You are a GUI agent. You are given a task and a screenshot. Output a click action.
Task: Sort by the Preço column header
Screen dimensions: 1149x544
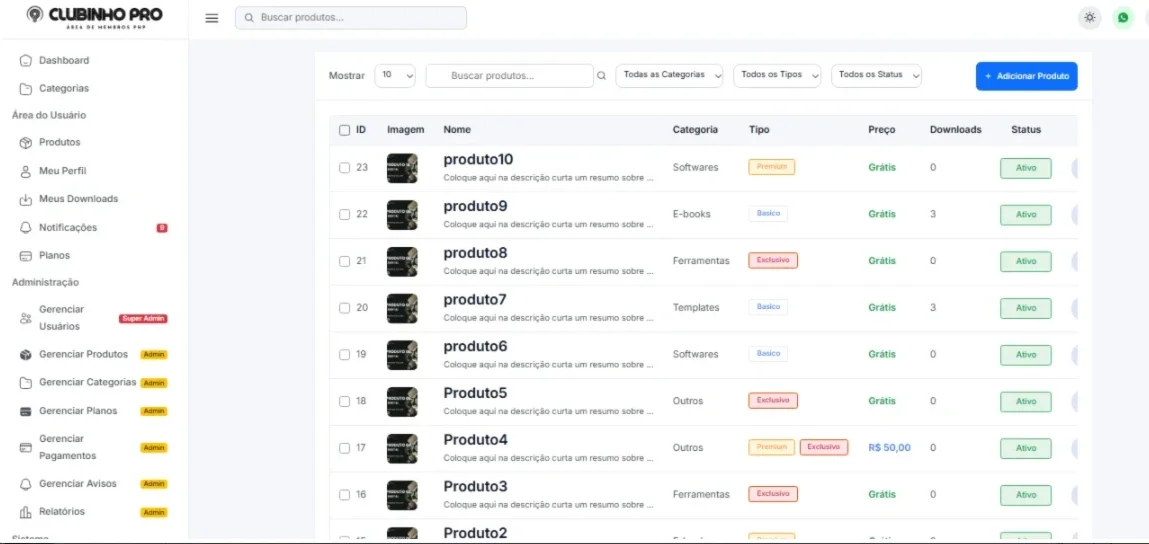[882, 130]
